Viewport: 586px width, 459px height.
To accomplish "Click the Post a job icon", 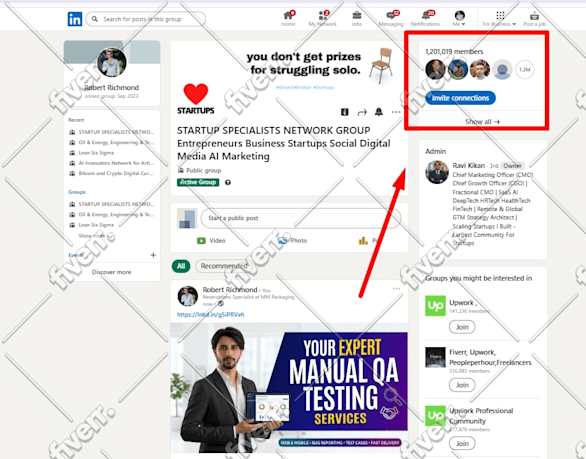I will pos(534,18).
